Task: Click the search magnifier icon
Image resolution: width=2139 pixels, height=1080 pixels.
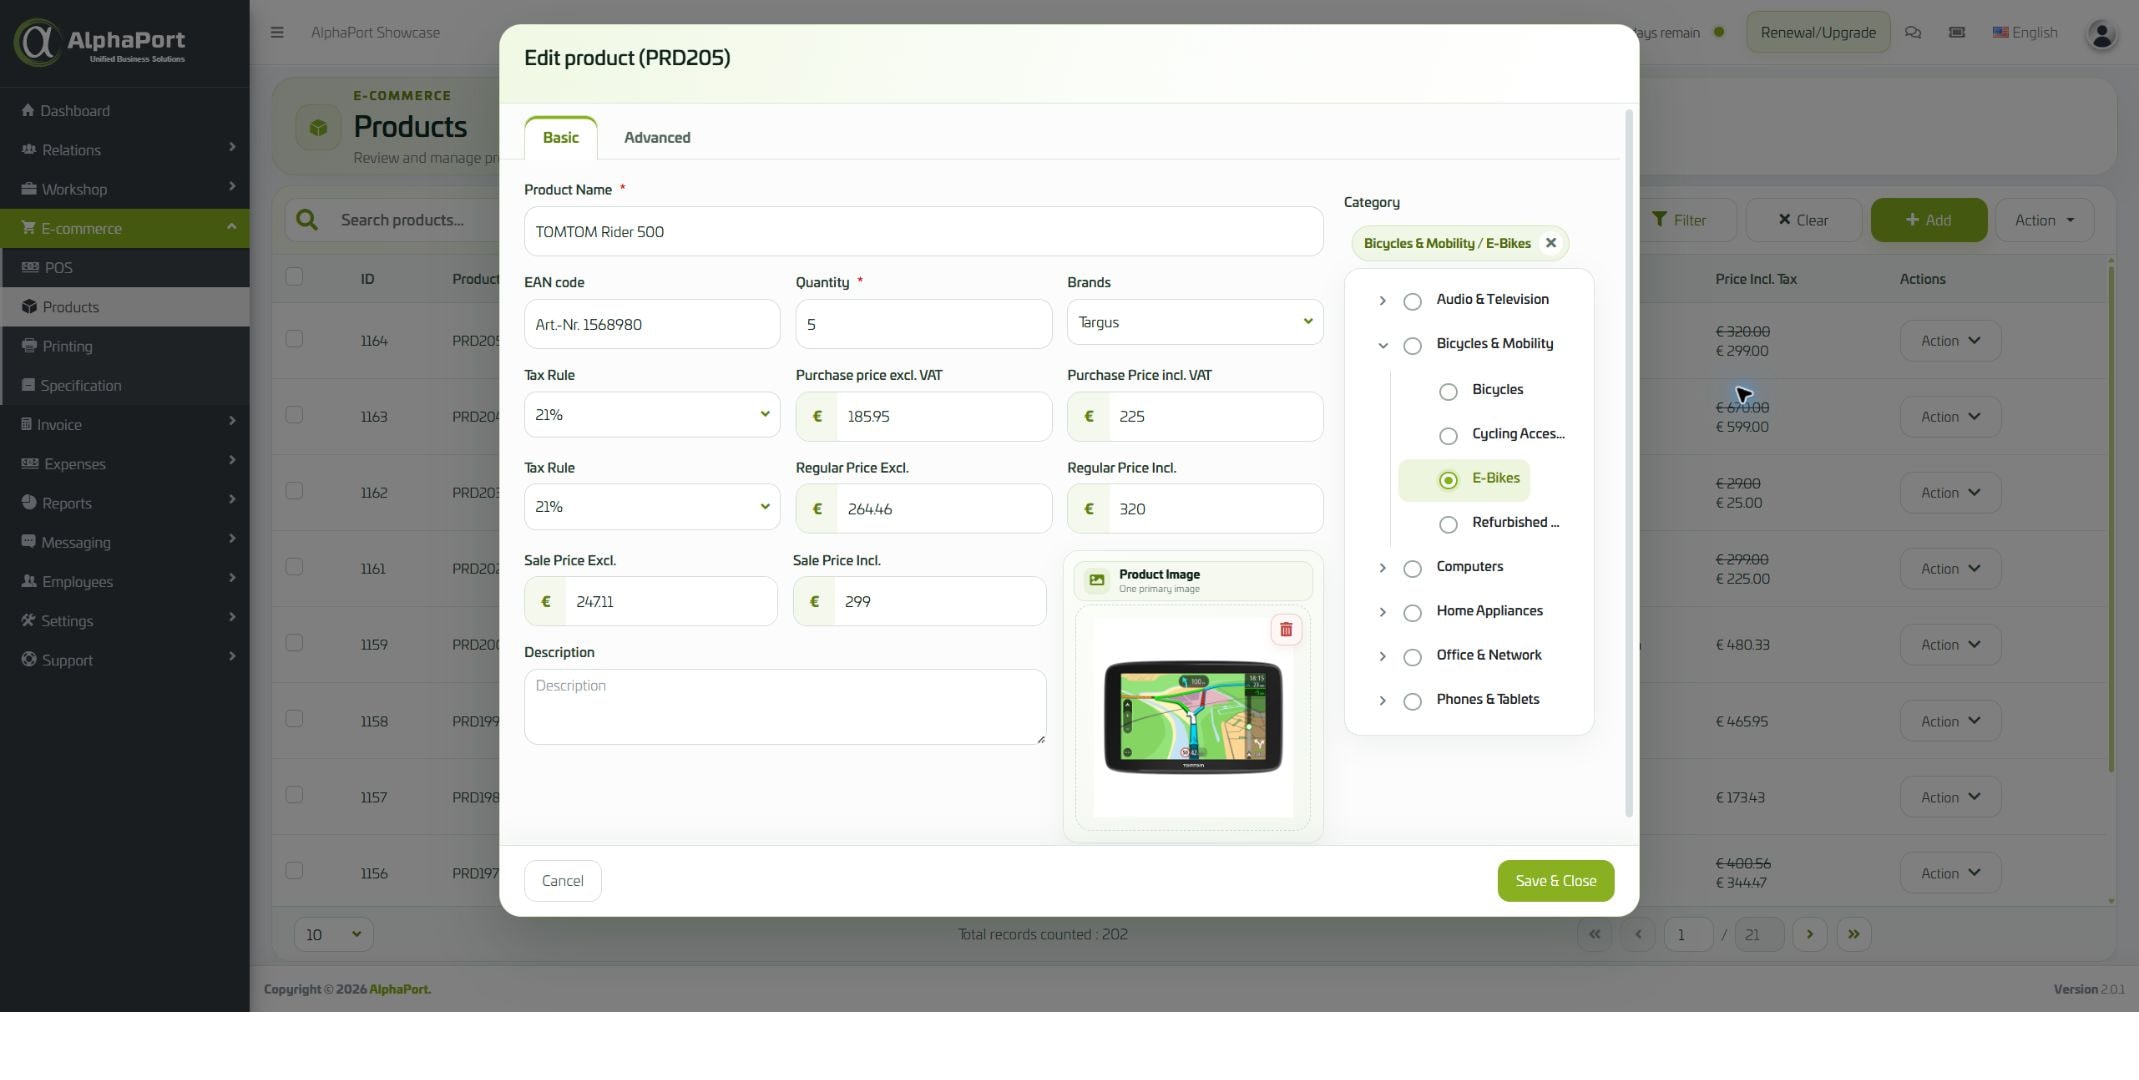Action: (x=307, y=220)
